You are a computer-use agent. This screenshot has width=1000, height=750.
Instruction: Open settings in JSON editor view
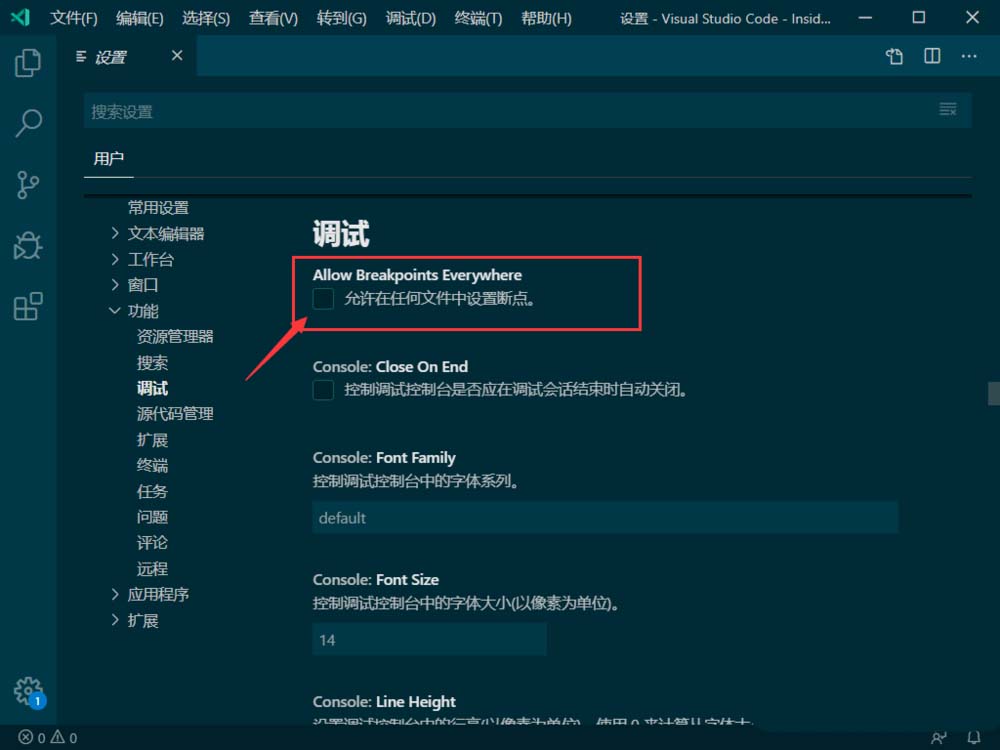(893, 57)
